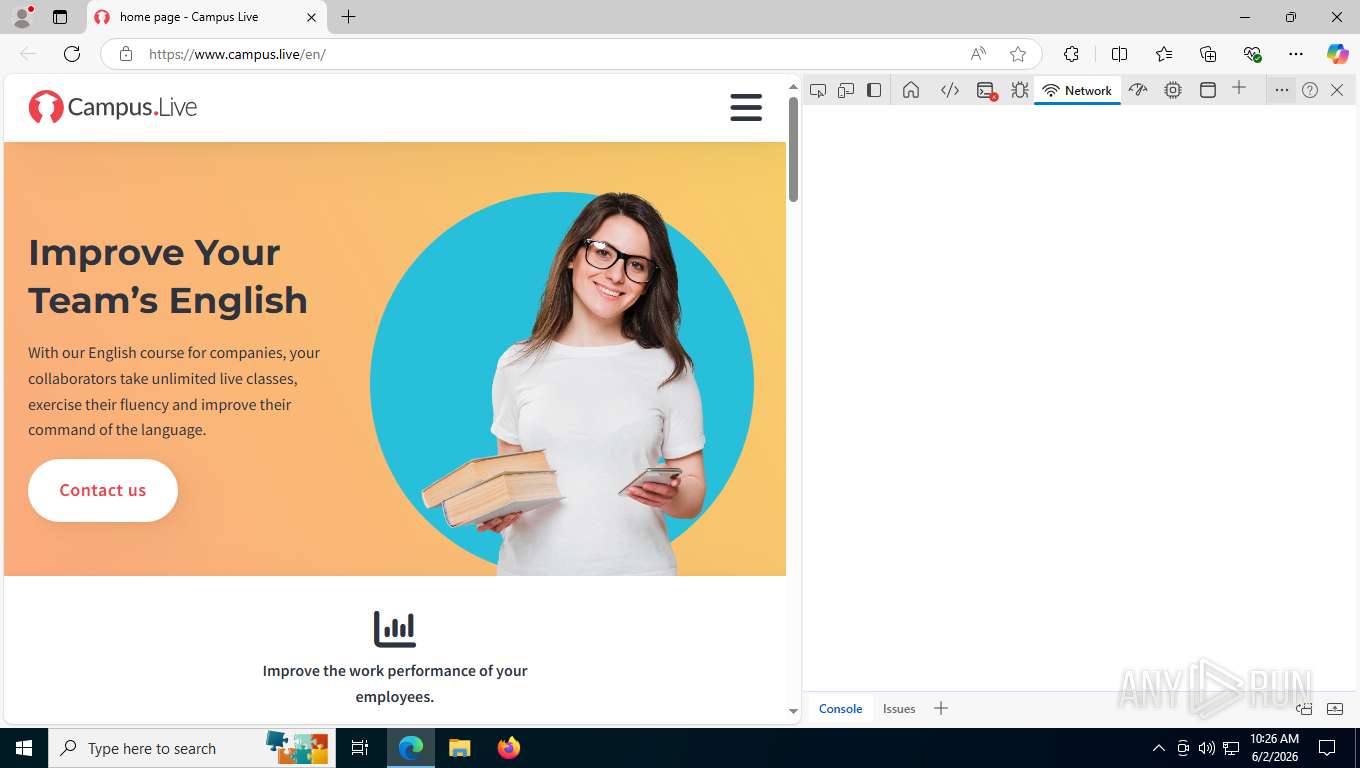Refresh the page
Viewport: 1360px width, 768px height.
(x=72, y=54)
